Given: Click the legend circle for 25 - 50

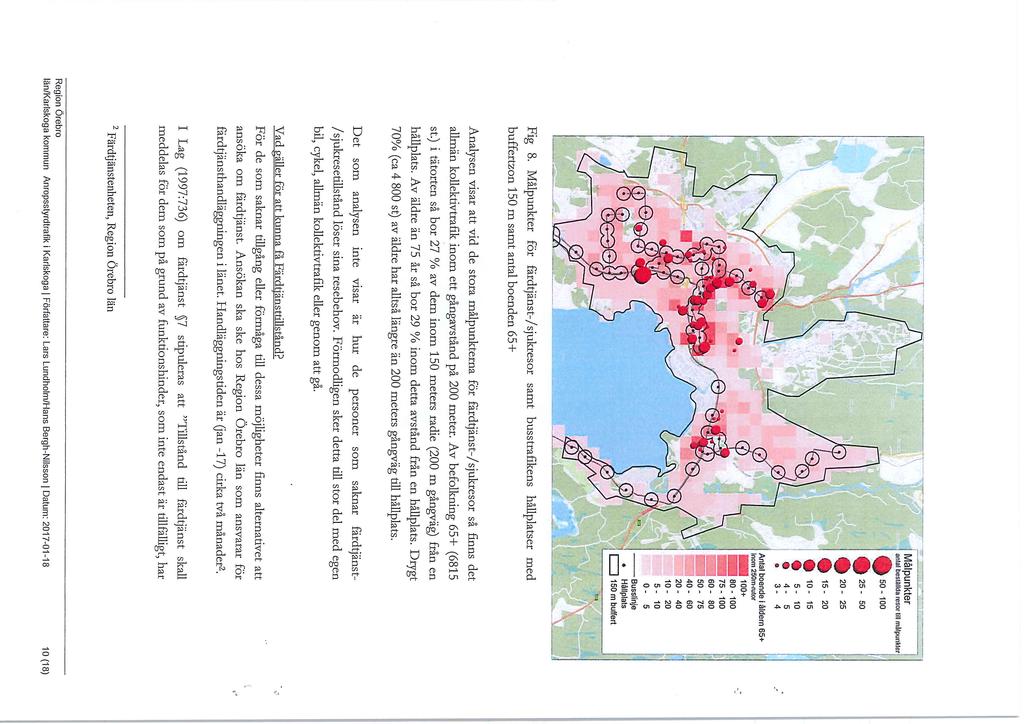Looking at the screenshot, I should click(861, 565).
